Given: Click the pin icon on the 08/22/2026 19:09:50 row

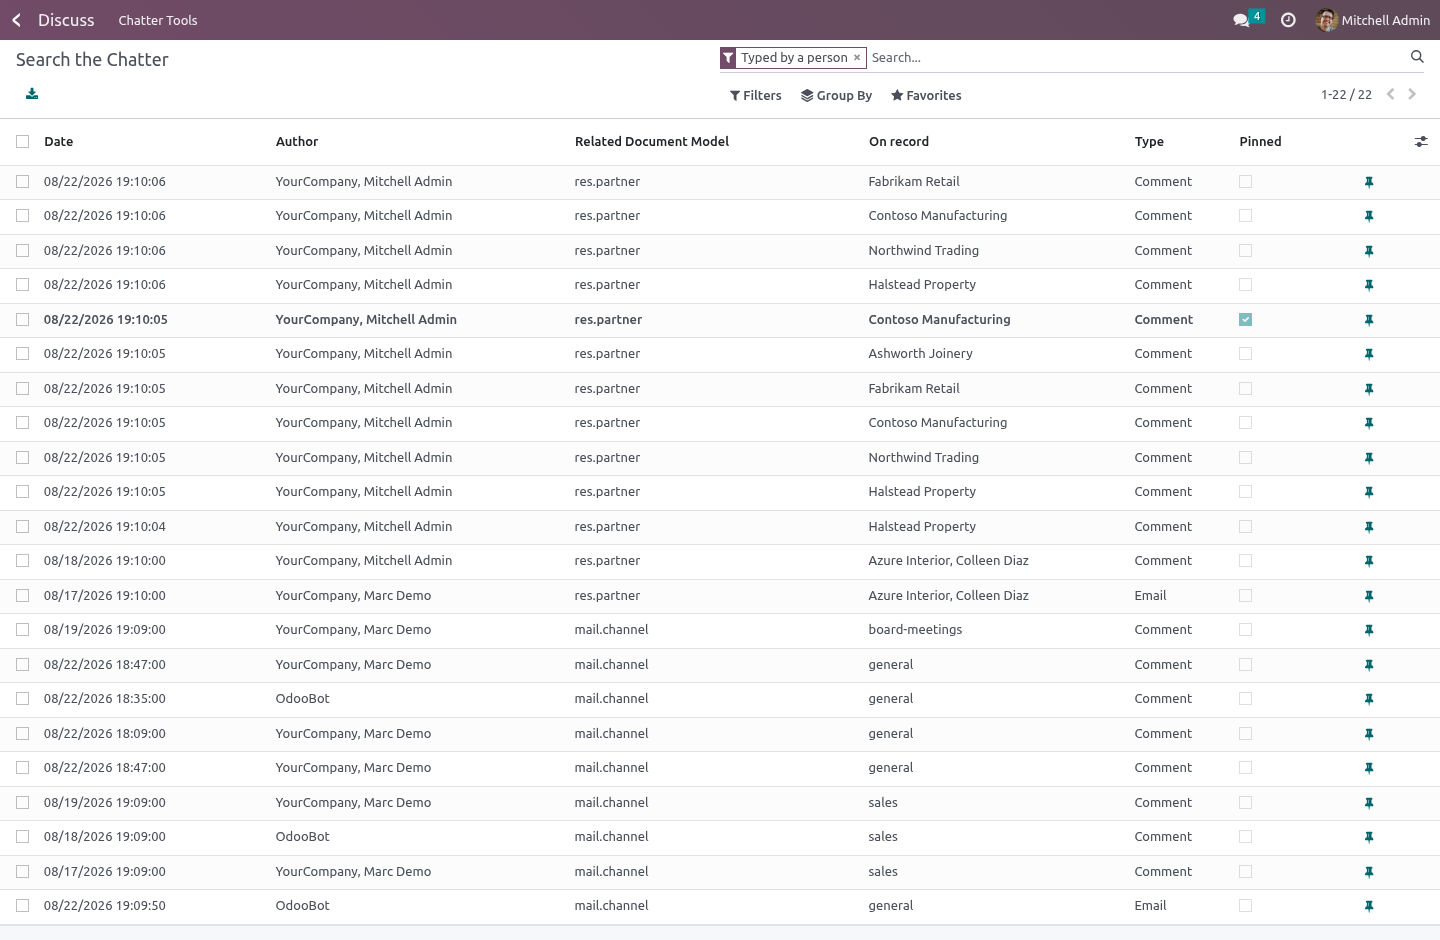Looking at the screenshot, I should tap(1369, 906).
